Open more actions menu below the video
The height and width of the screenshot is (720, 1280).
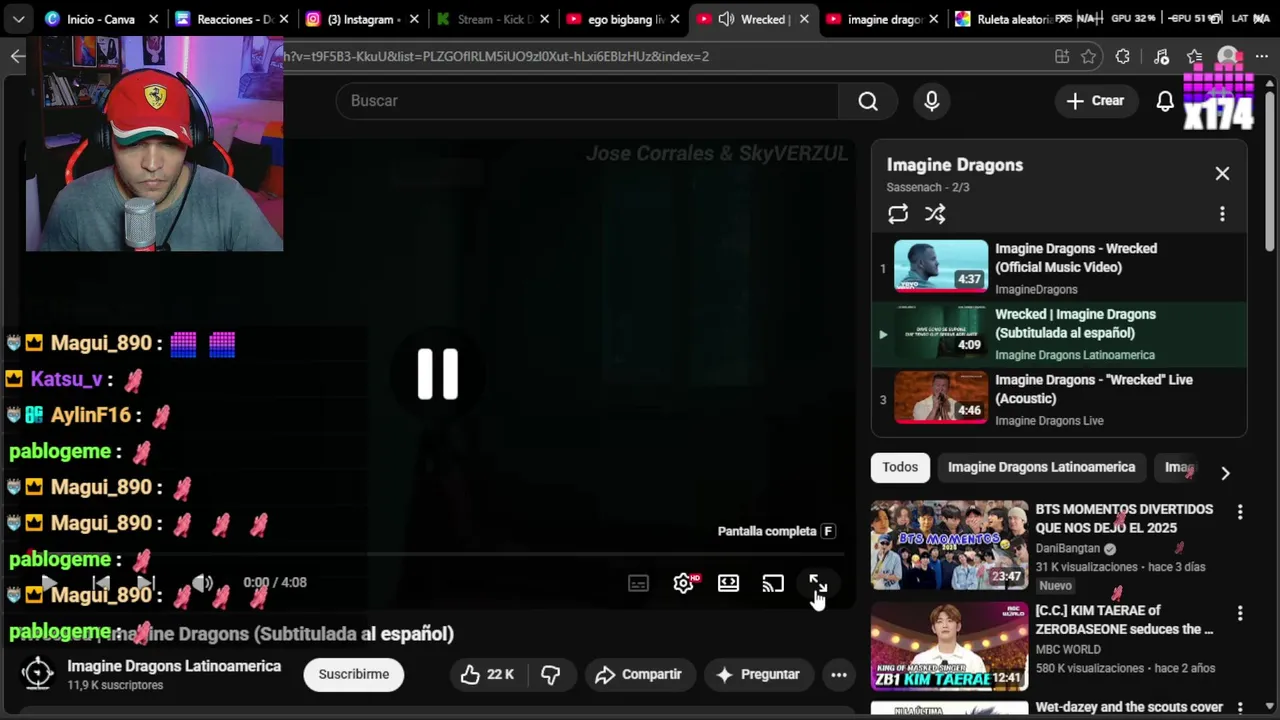839,675
